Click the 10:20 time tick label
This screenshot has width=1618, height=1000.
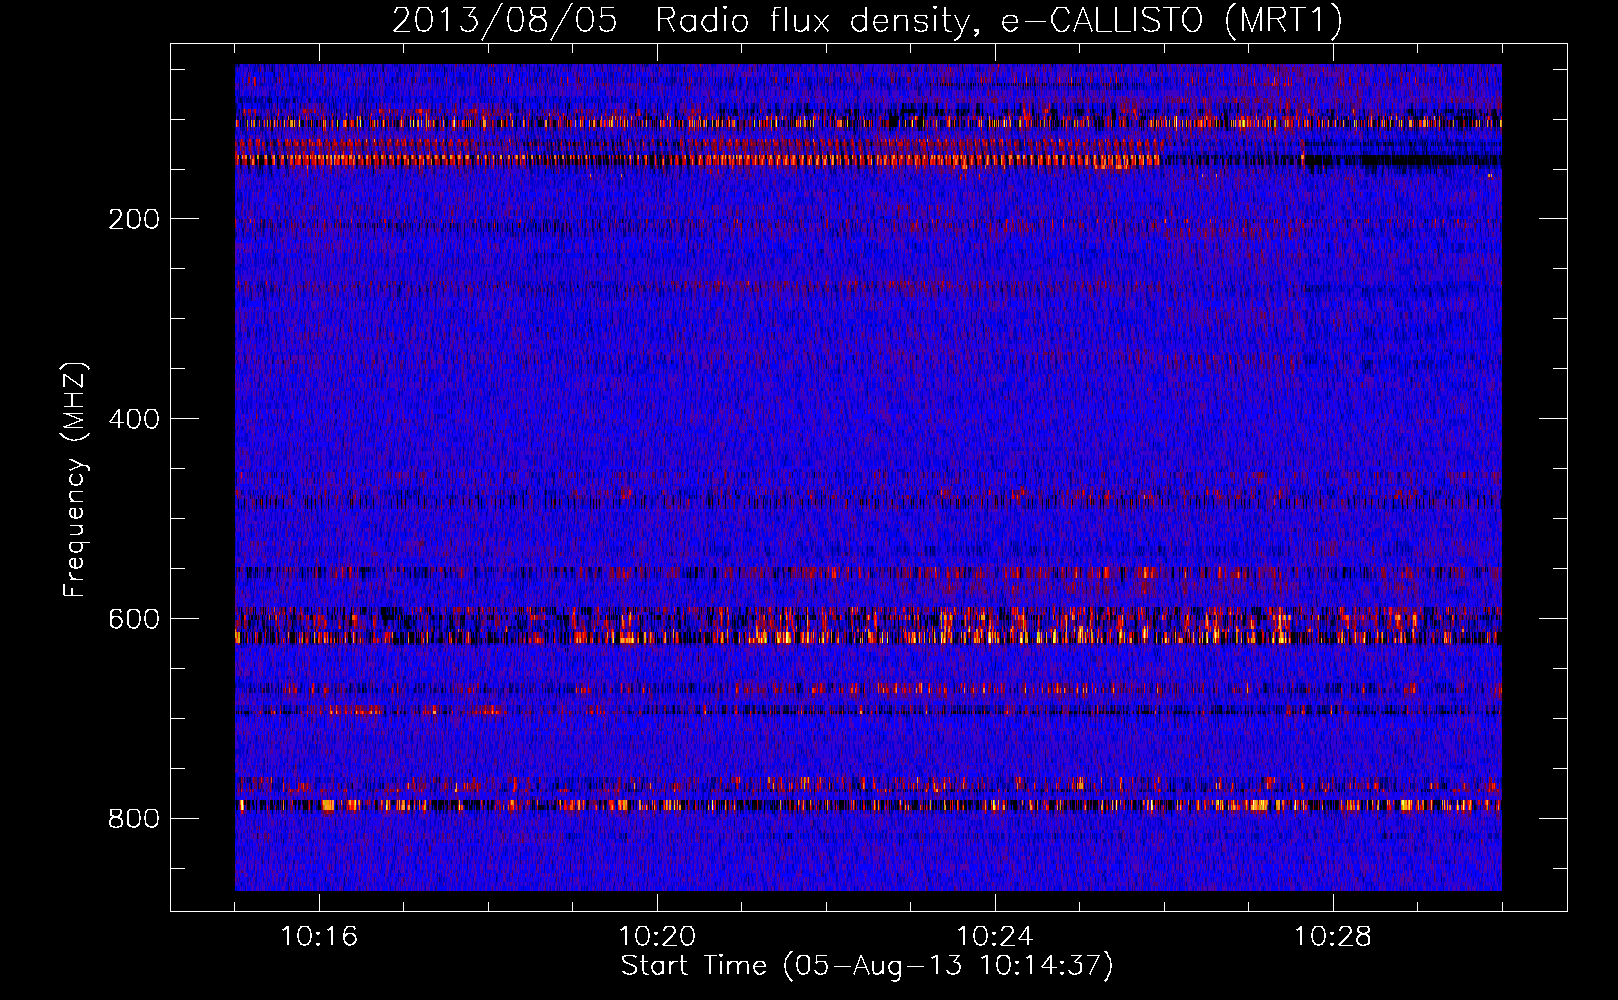(x=657, y=937)
